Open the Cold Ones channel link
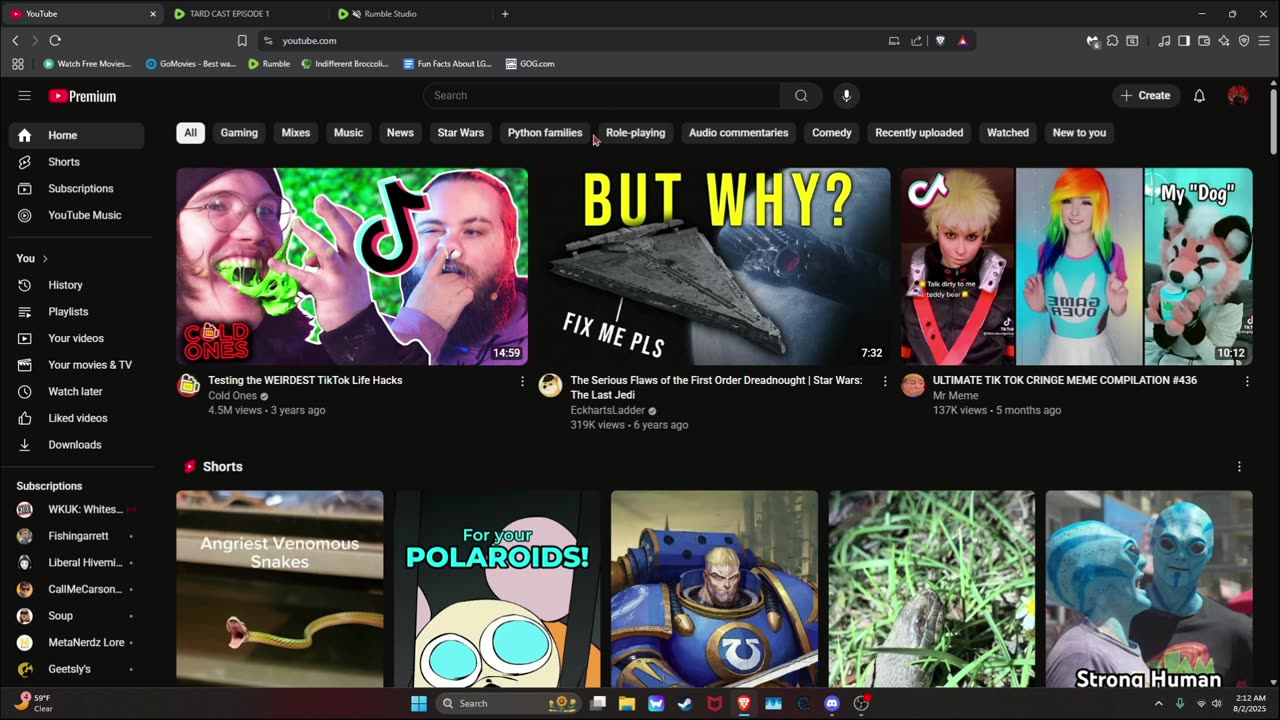 pyautogui.click(x=232, y=396)
